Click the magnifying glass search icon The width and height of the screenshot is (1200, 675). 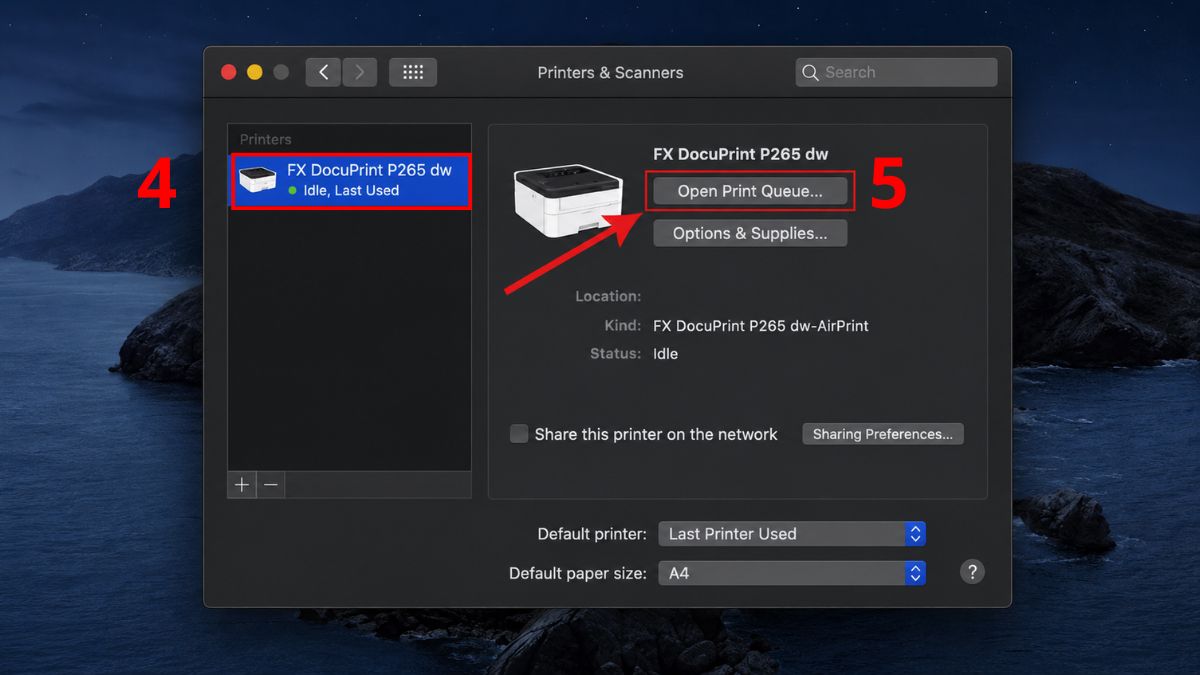811,72
